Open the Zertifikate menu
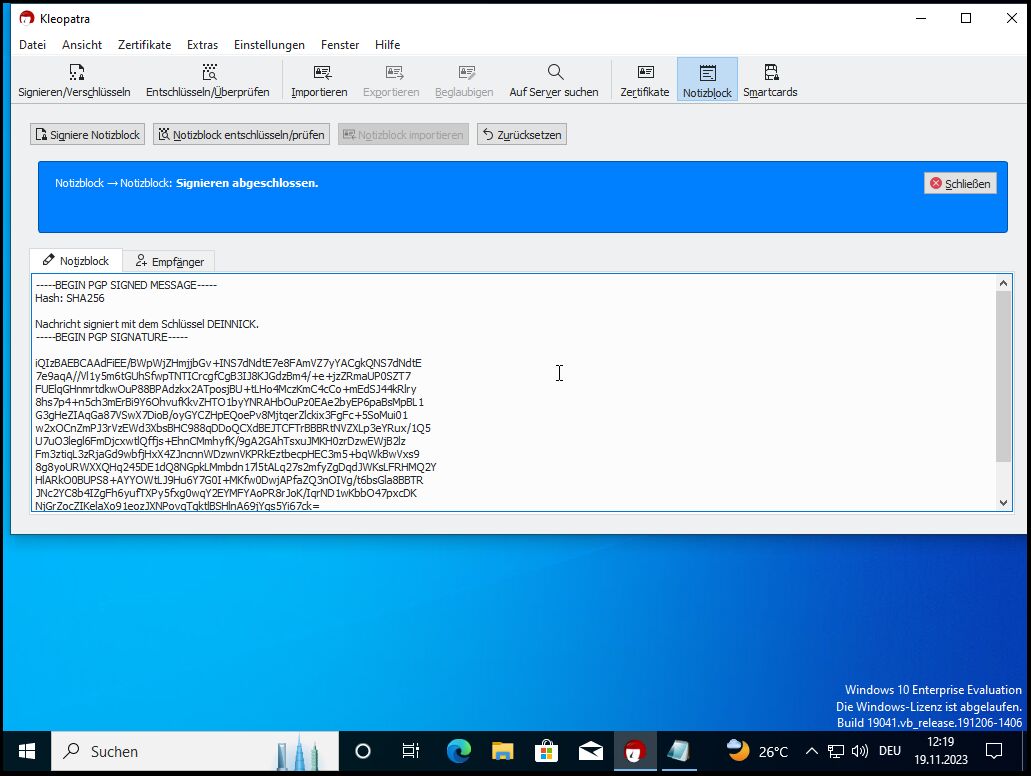The height and width of the screenshot is (776, 1031). coord(144,45)
